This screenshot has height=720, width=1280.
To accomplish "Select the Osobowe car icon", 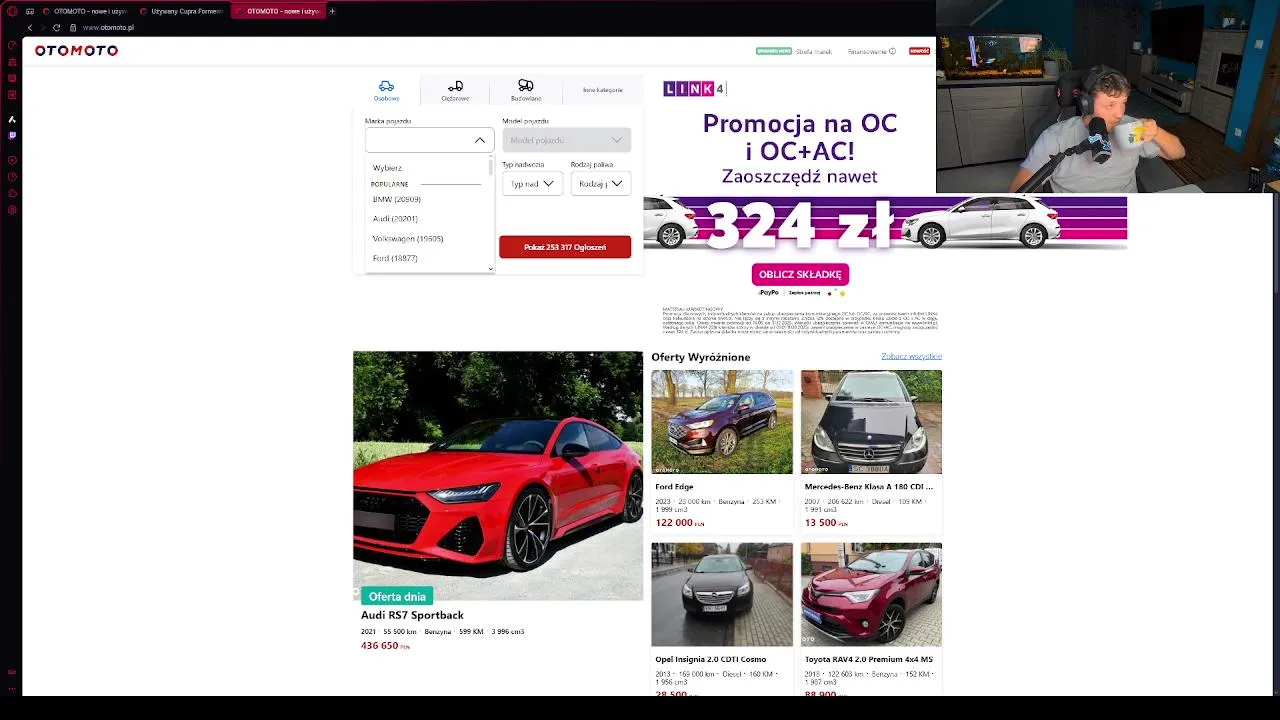I will pyautogui.click(x=386, y=86).
